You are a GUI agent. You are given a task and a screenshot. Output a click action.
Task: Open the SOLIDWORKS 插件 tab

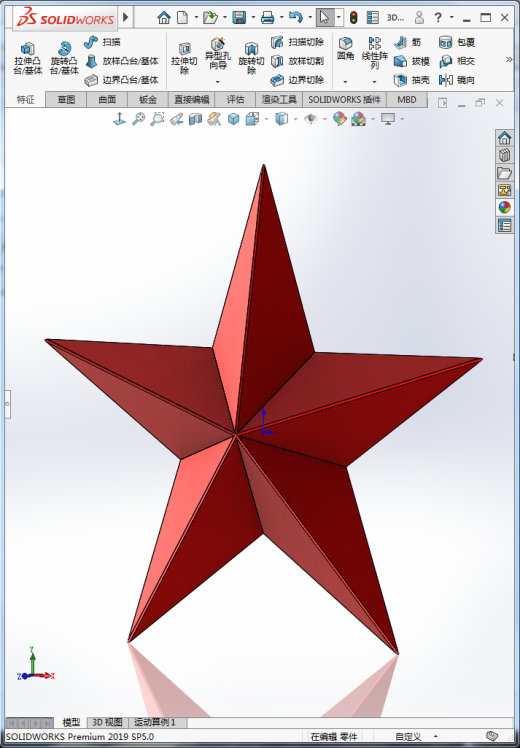(344, 100)
